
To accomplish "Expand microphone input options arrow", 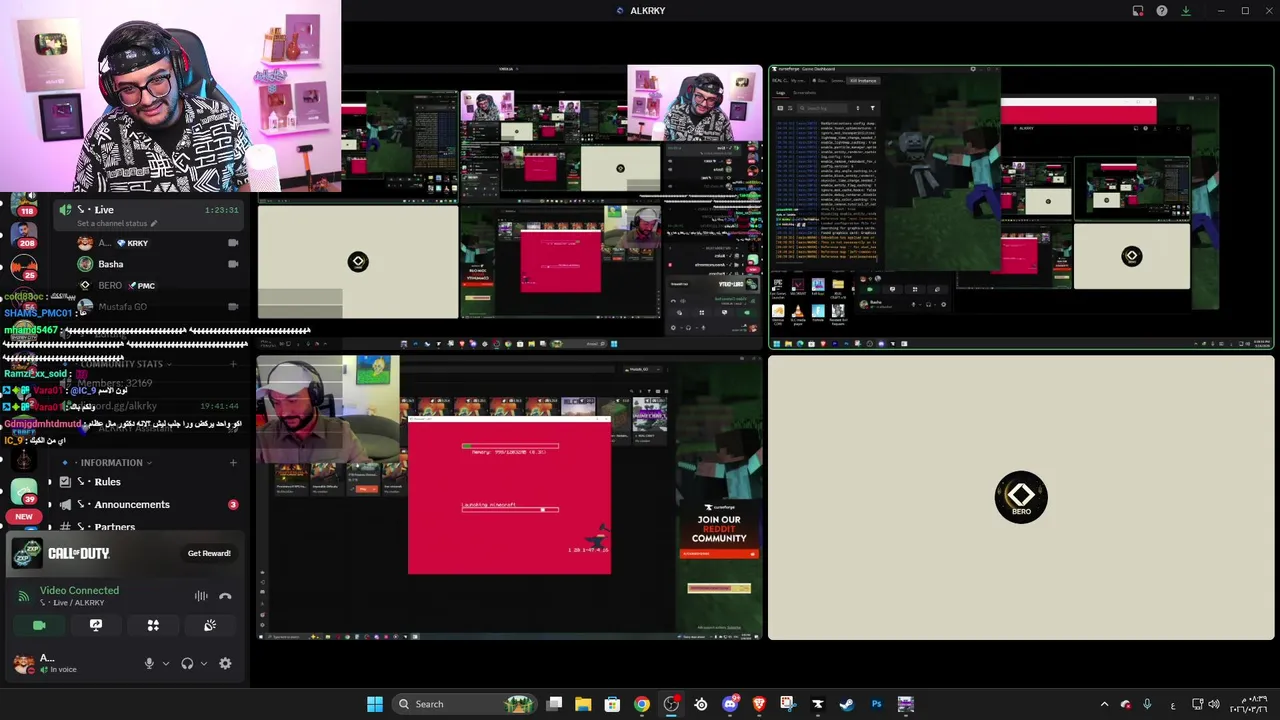I will click(x=166, y=663).
